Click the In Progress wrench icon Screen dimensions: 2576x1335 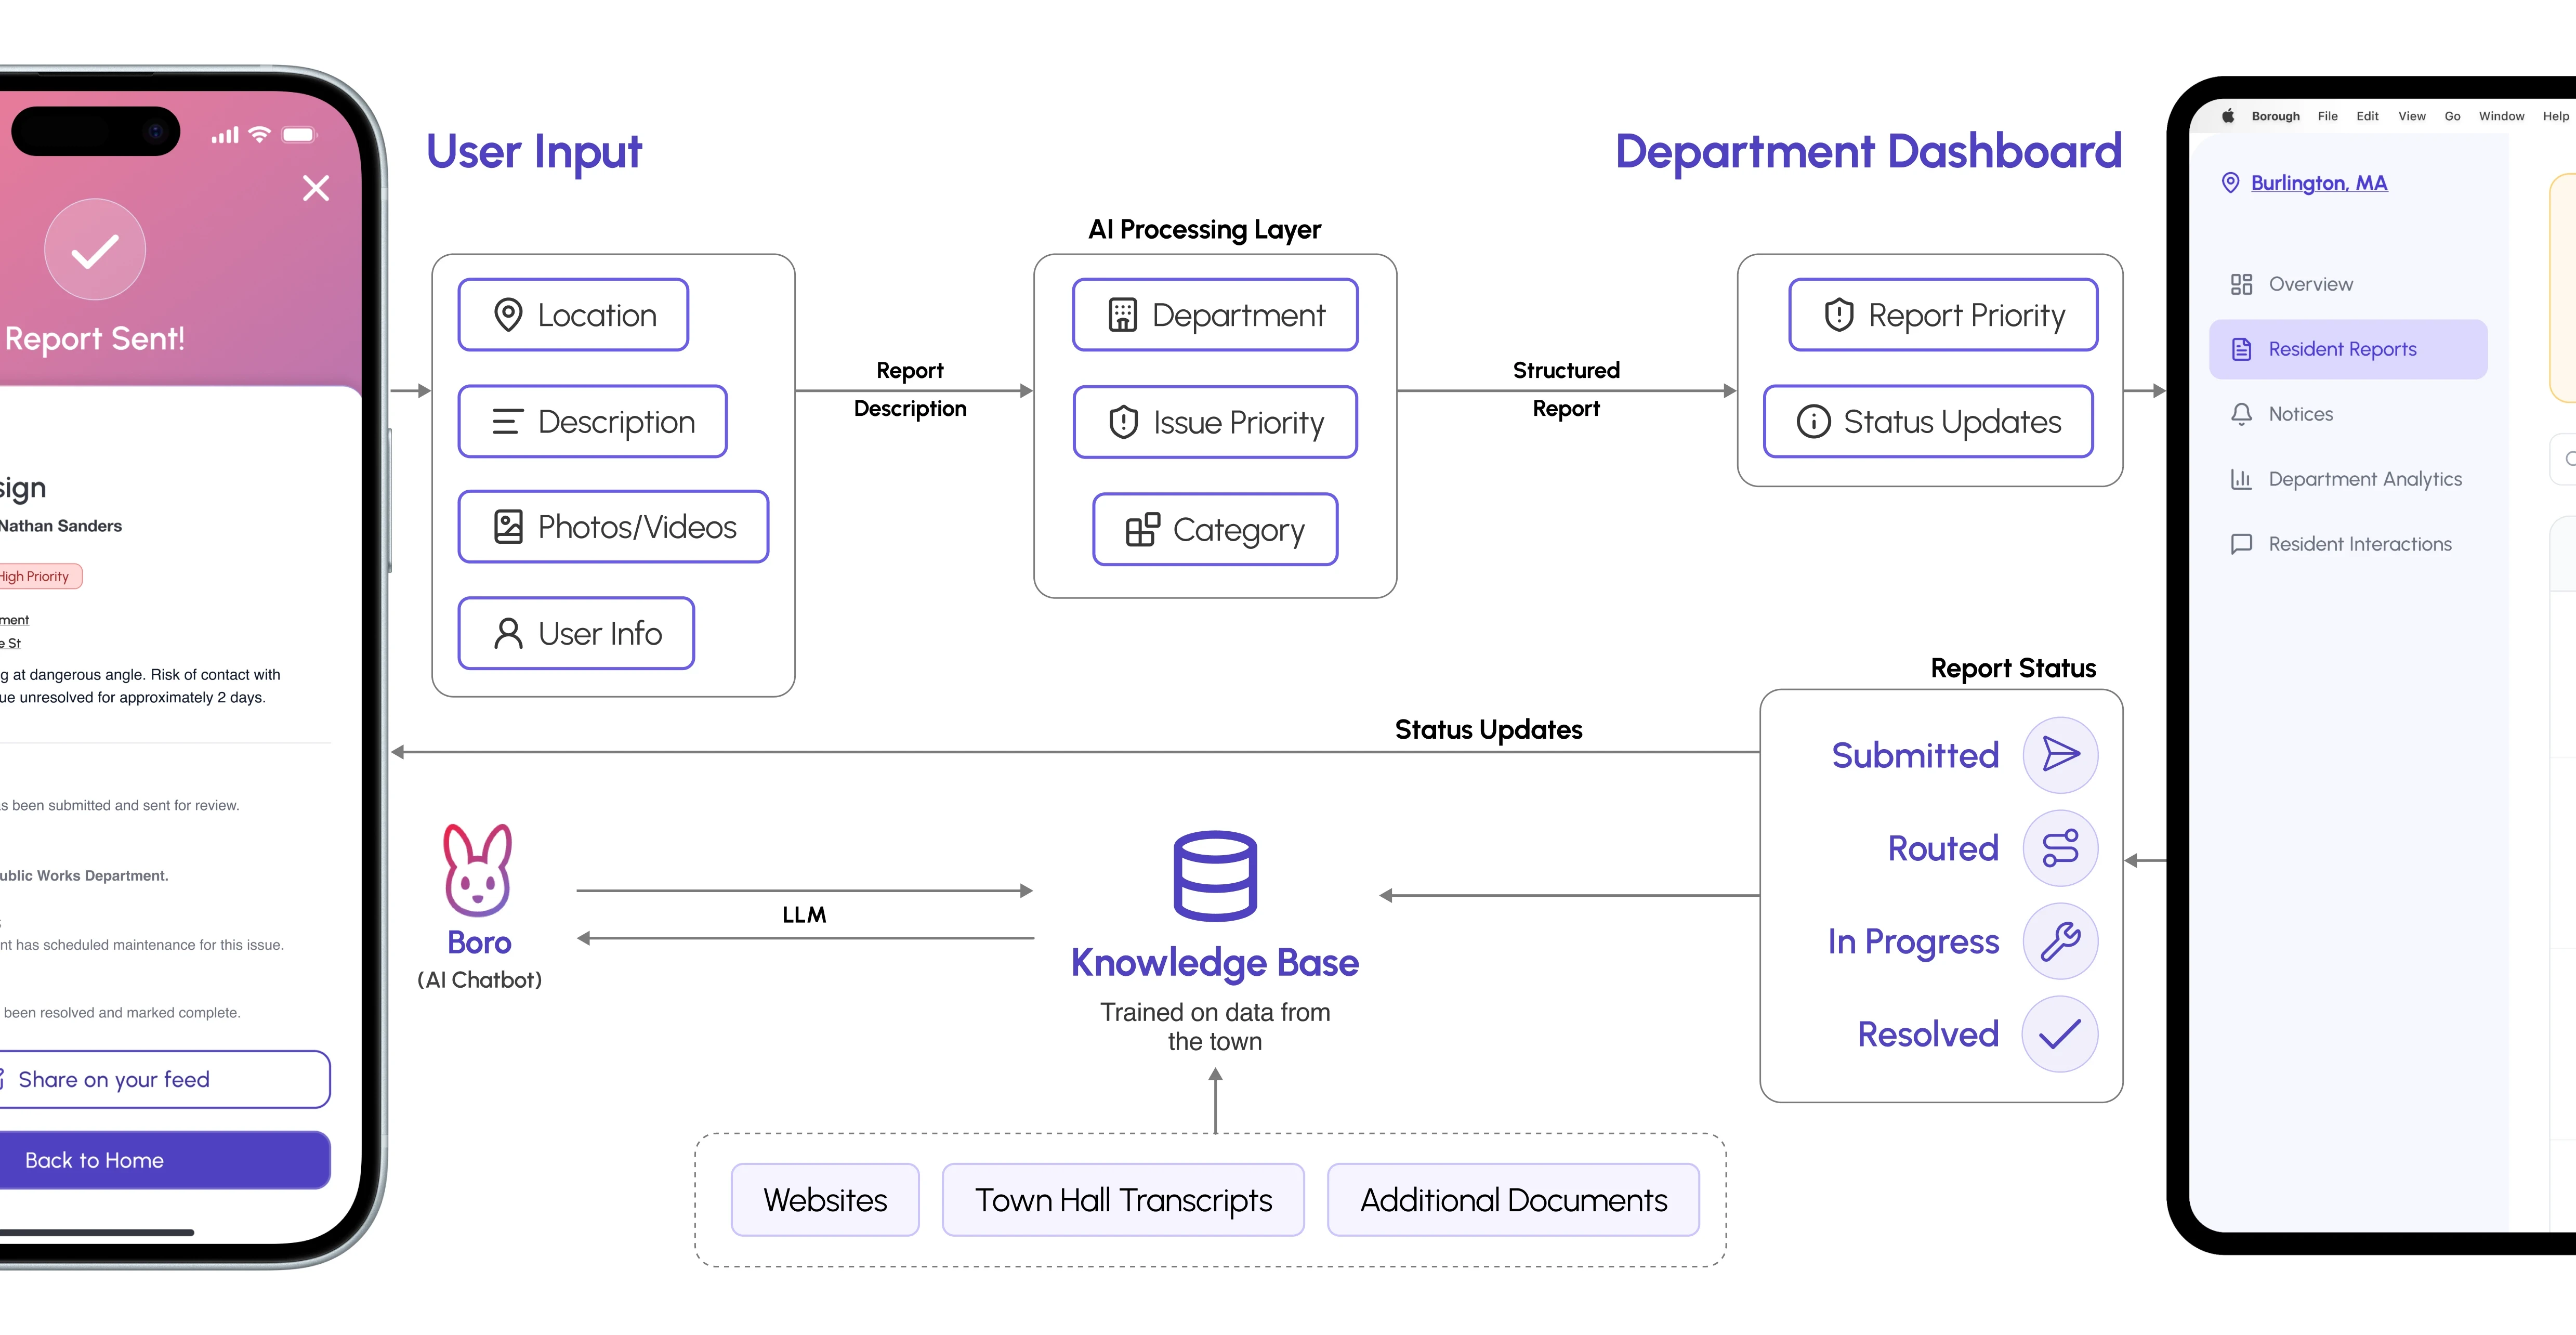(2060, 941)
